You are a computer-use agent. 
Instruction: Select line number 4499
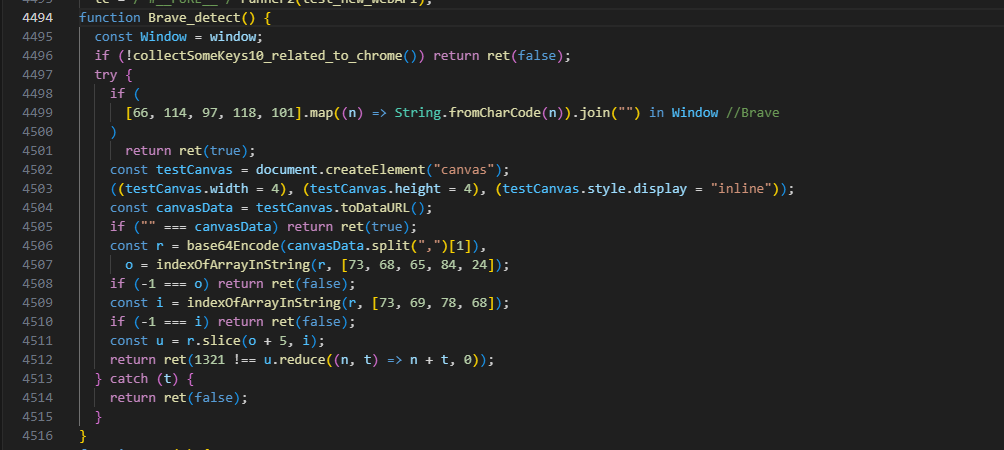click(37, 113)
